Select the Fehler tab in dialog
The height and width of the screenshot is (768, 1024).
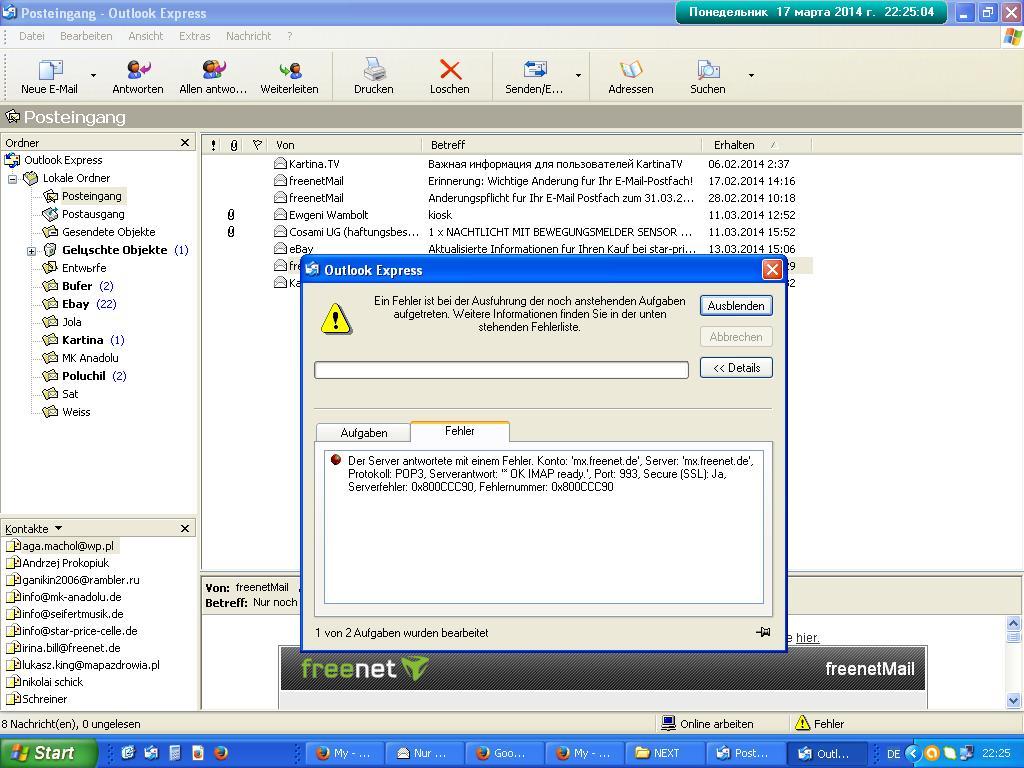click(x=460, y=431)
